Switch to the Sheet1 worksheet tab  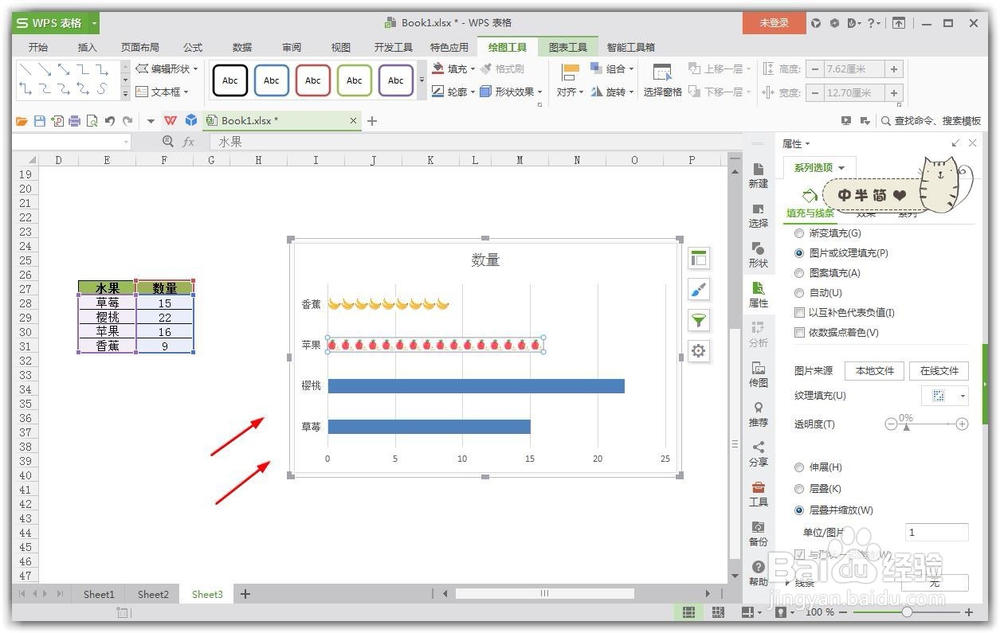pyautogui.click(x=99, y=594)
